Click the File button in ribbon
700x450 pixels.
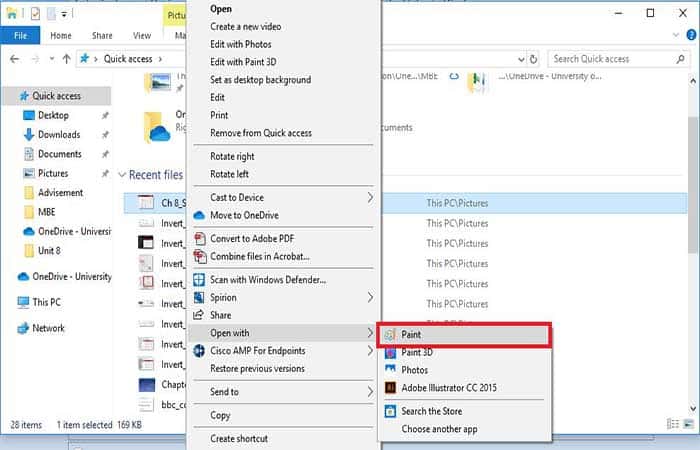(x=19, y=36)
